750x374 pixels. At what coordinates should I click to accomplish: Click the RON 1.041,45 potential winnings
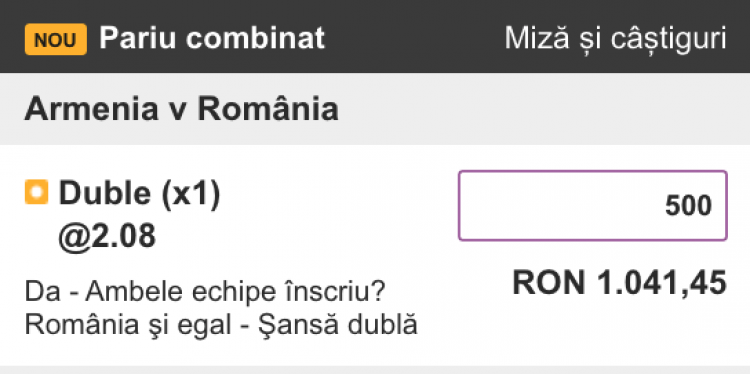(619, 283)
